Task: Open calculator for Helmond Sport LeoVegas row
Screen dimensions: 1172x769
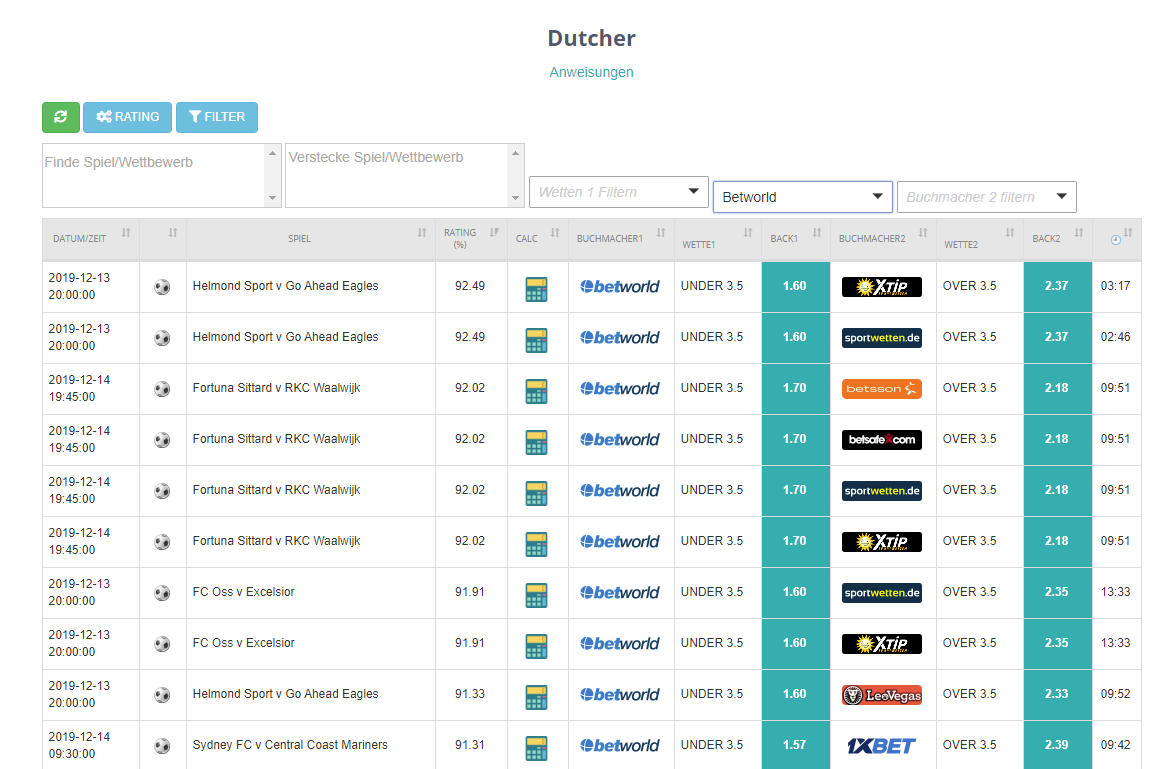Action: (536, 697)
